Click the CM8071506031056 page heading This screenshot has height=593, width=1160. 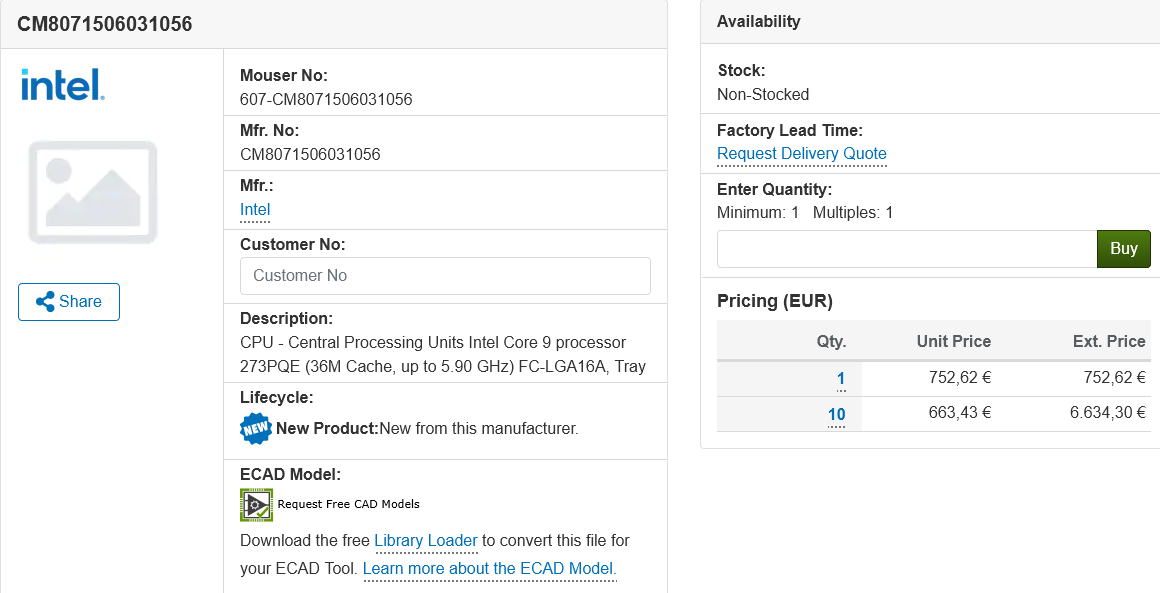coord(105,24)
